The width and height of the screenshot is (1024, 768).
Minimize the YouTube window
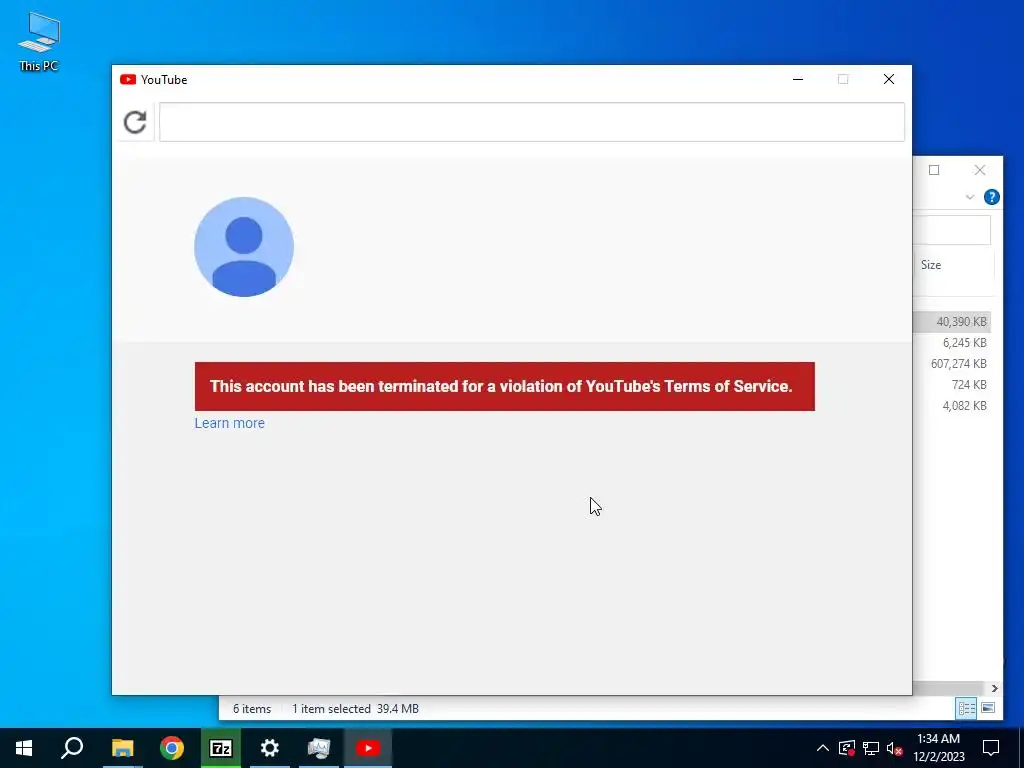click(x=798, y=80)
